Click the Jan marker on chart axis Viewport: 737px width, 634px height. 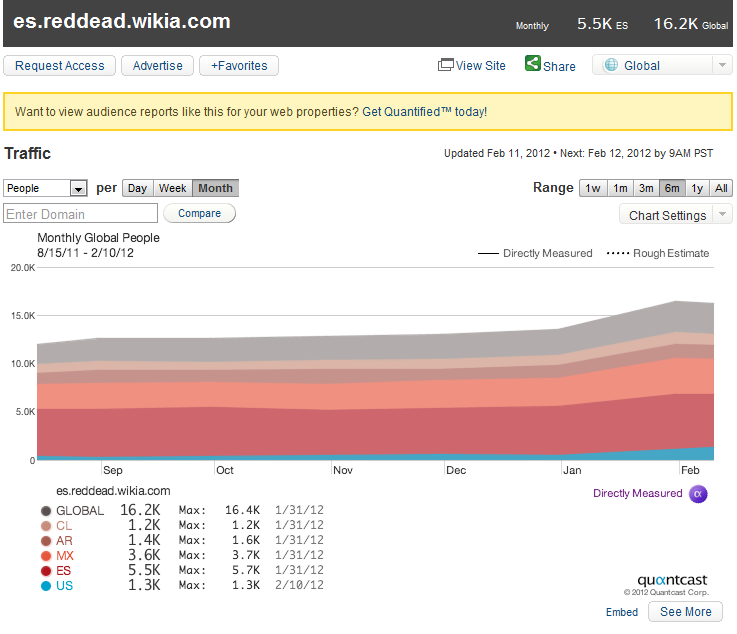click(572, 470)
